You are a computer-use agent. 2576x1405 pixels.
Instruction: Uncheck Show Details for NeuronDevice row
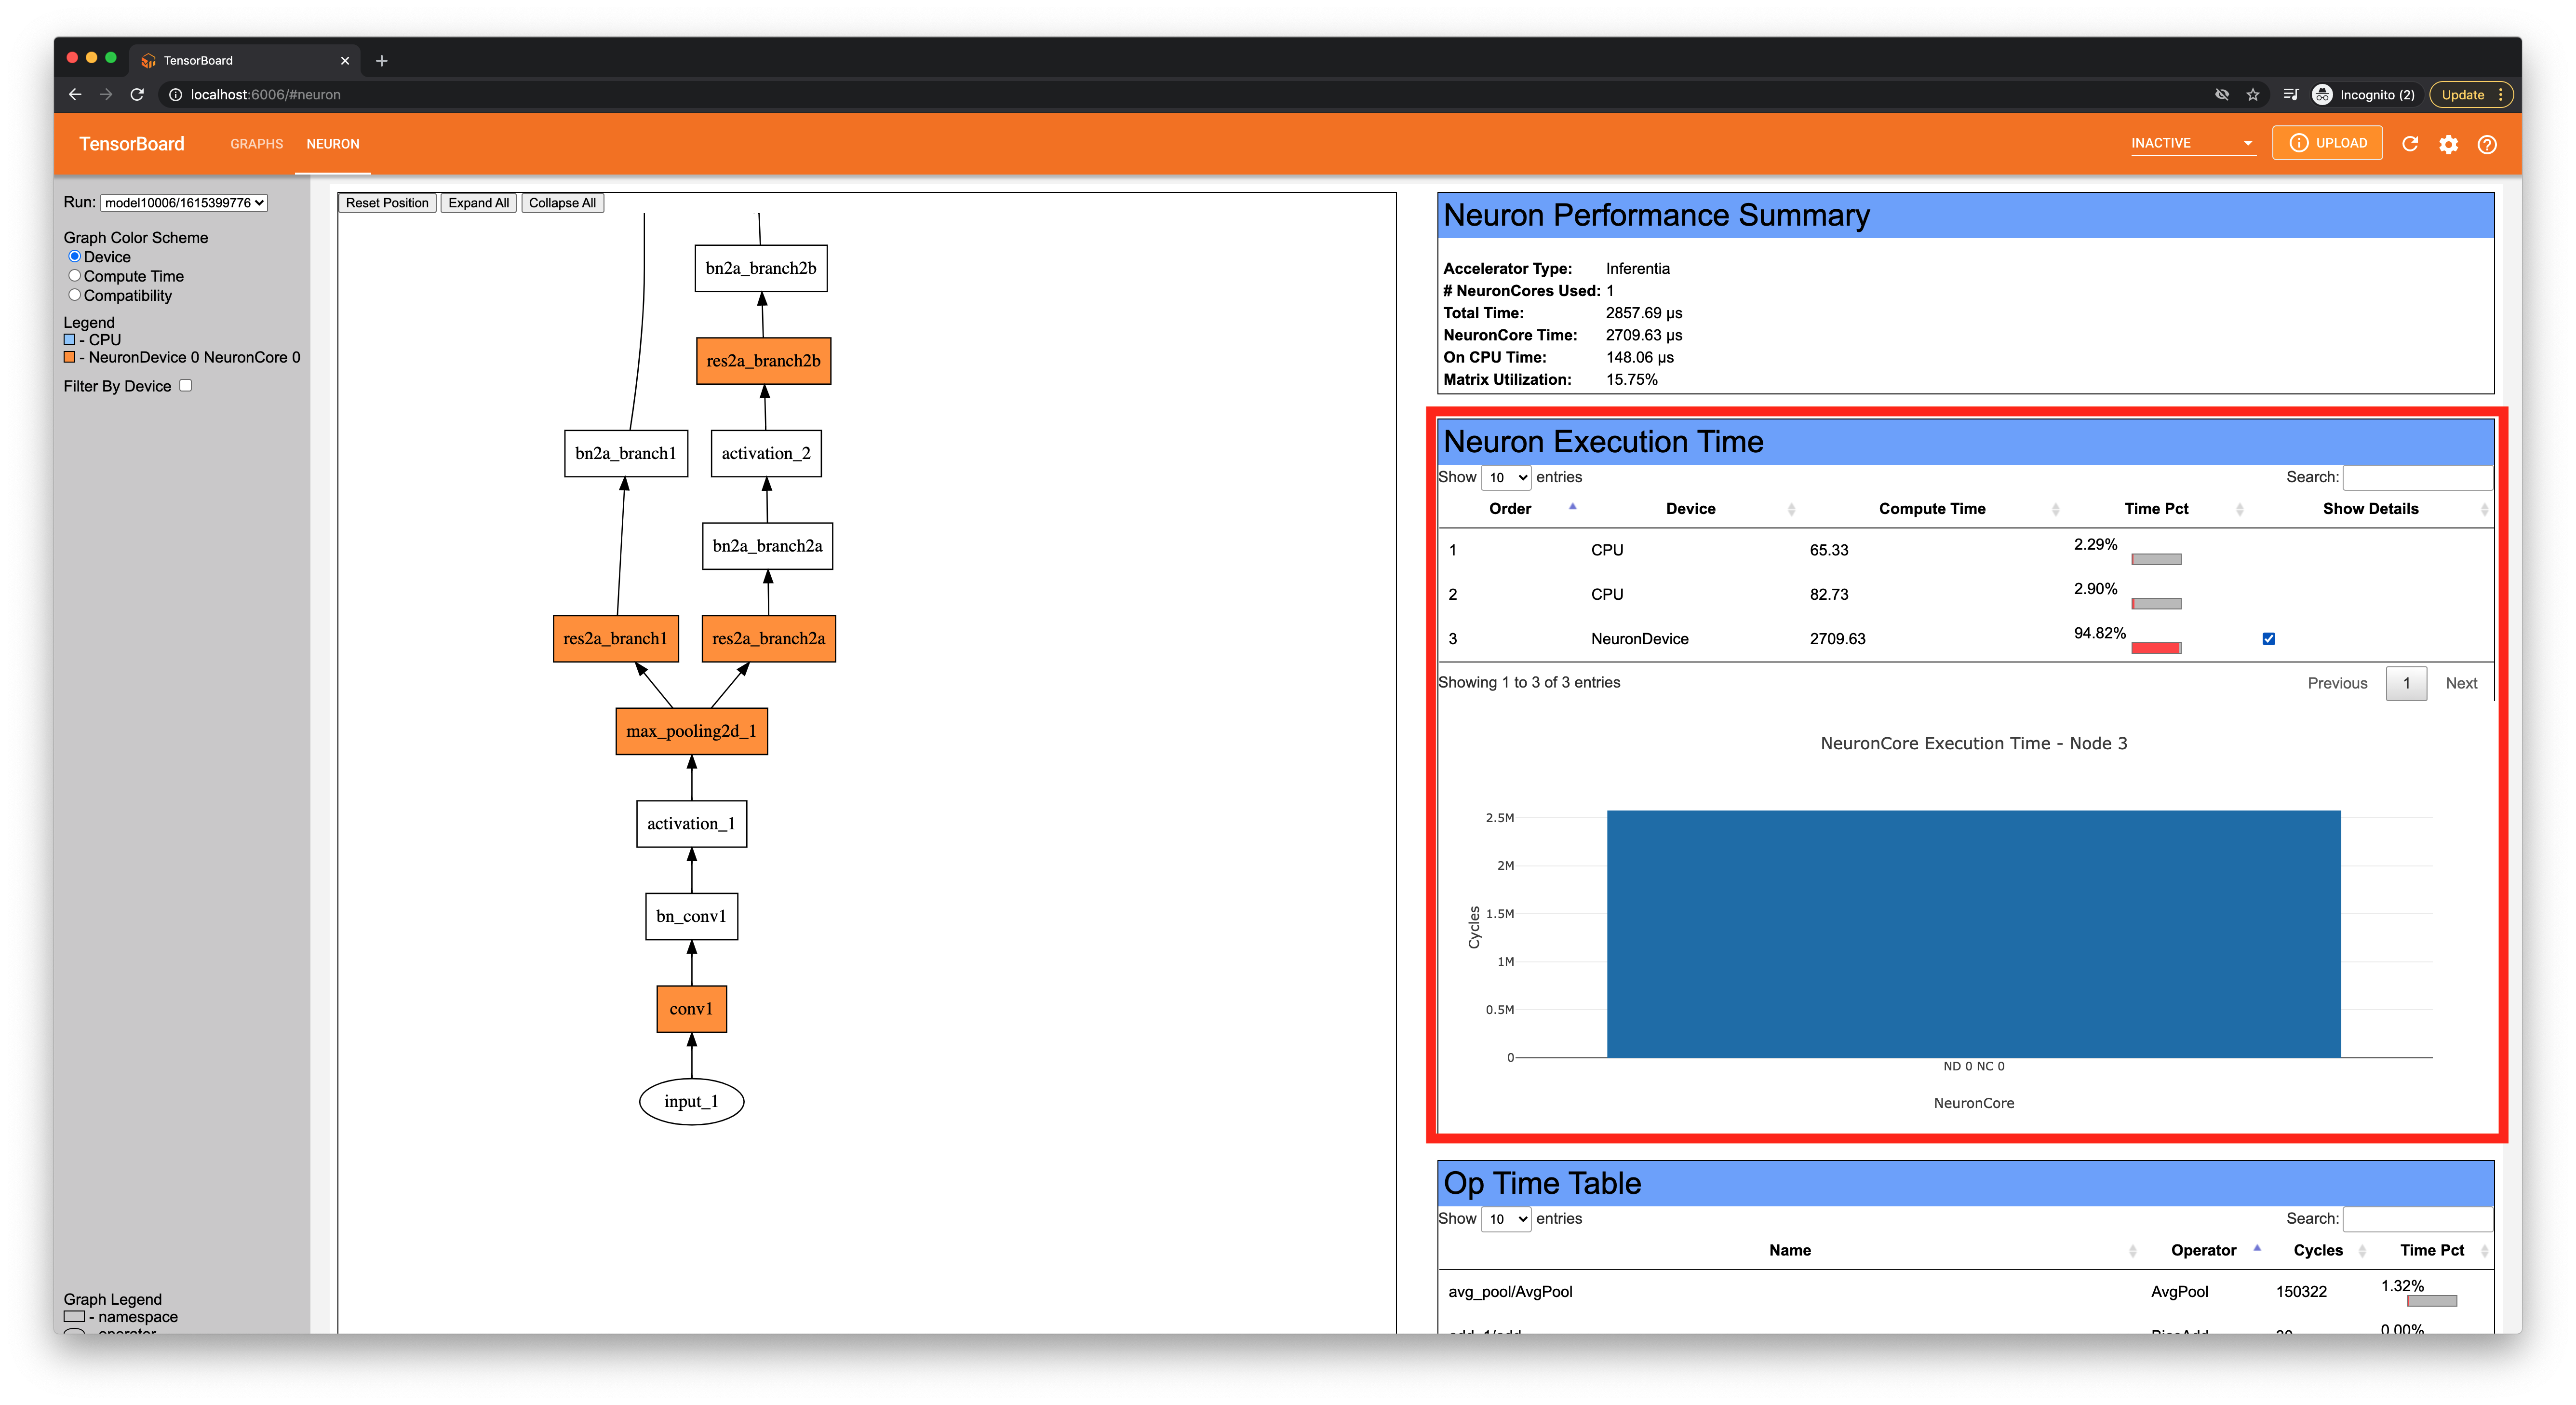(2268, 639)
